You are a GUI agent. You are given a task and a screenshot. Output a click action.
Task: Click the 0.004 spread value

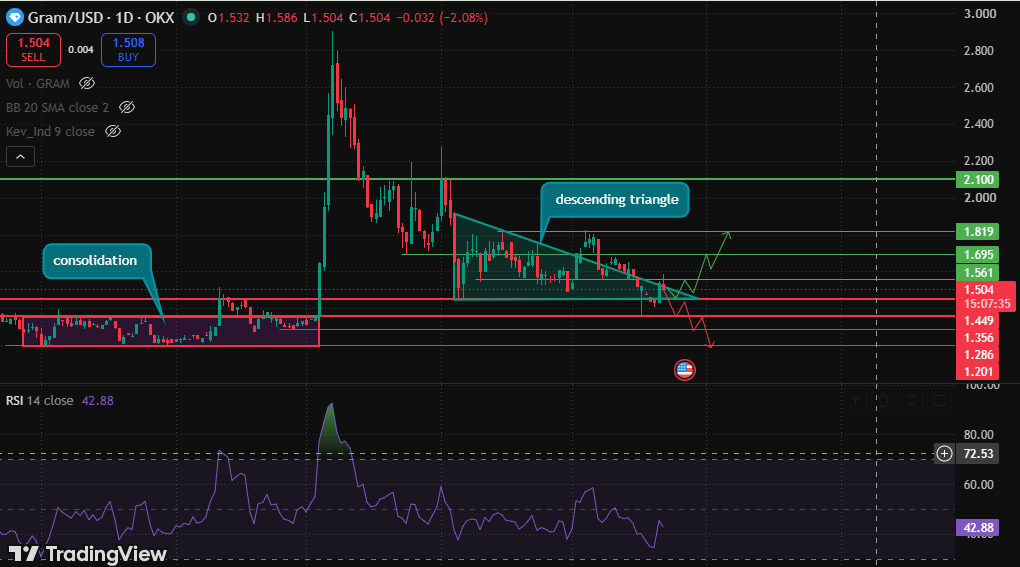click(81, 49)
